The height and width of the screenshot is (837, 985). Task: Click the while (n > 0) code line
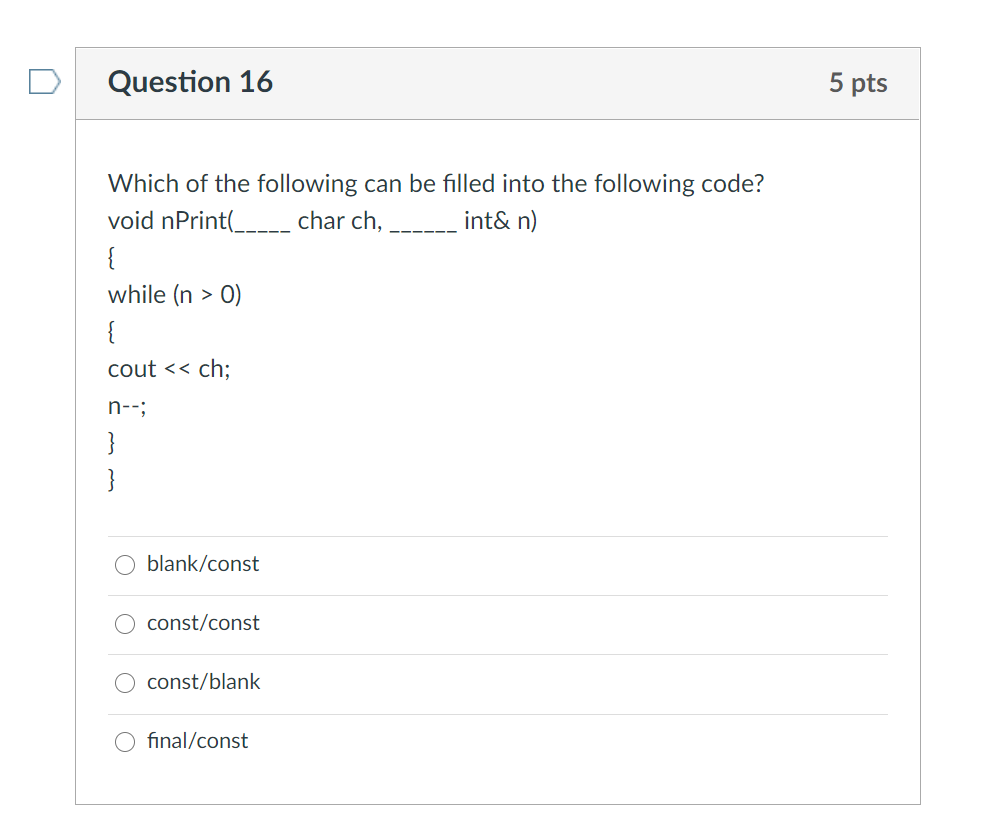pos(175,295)
